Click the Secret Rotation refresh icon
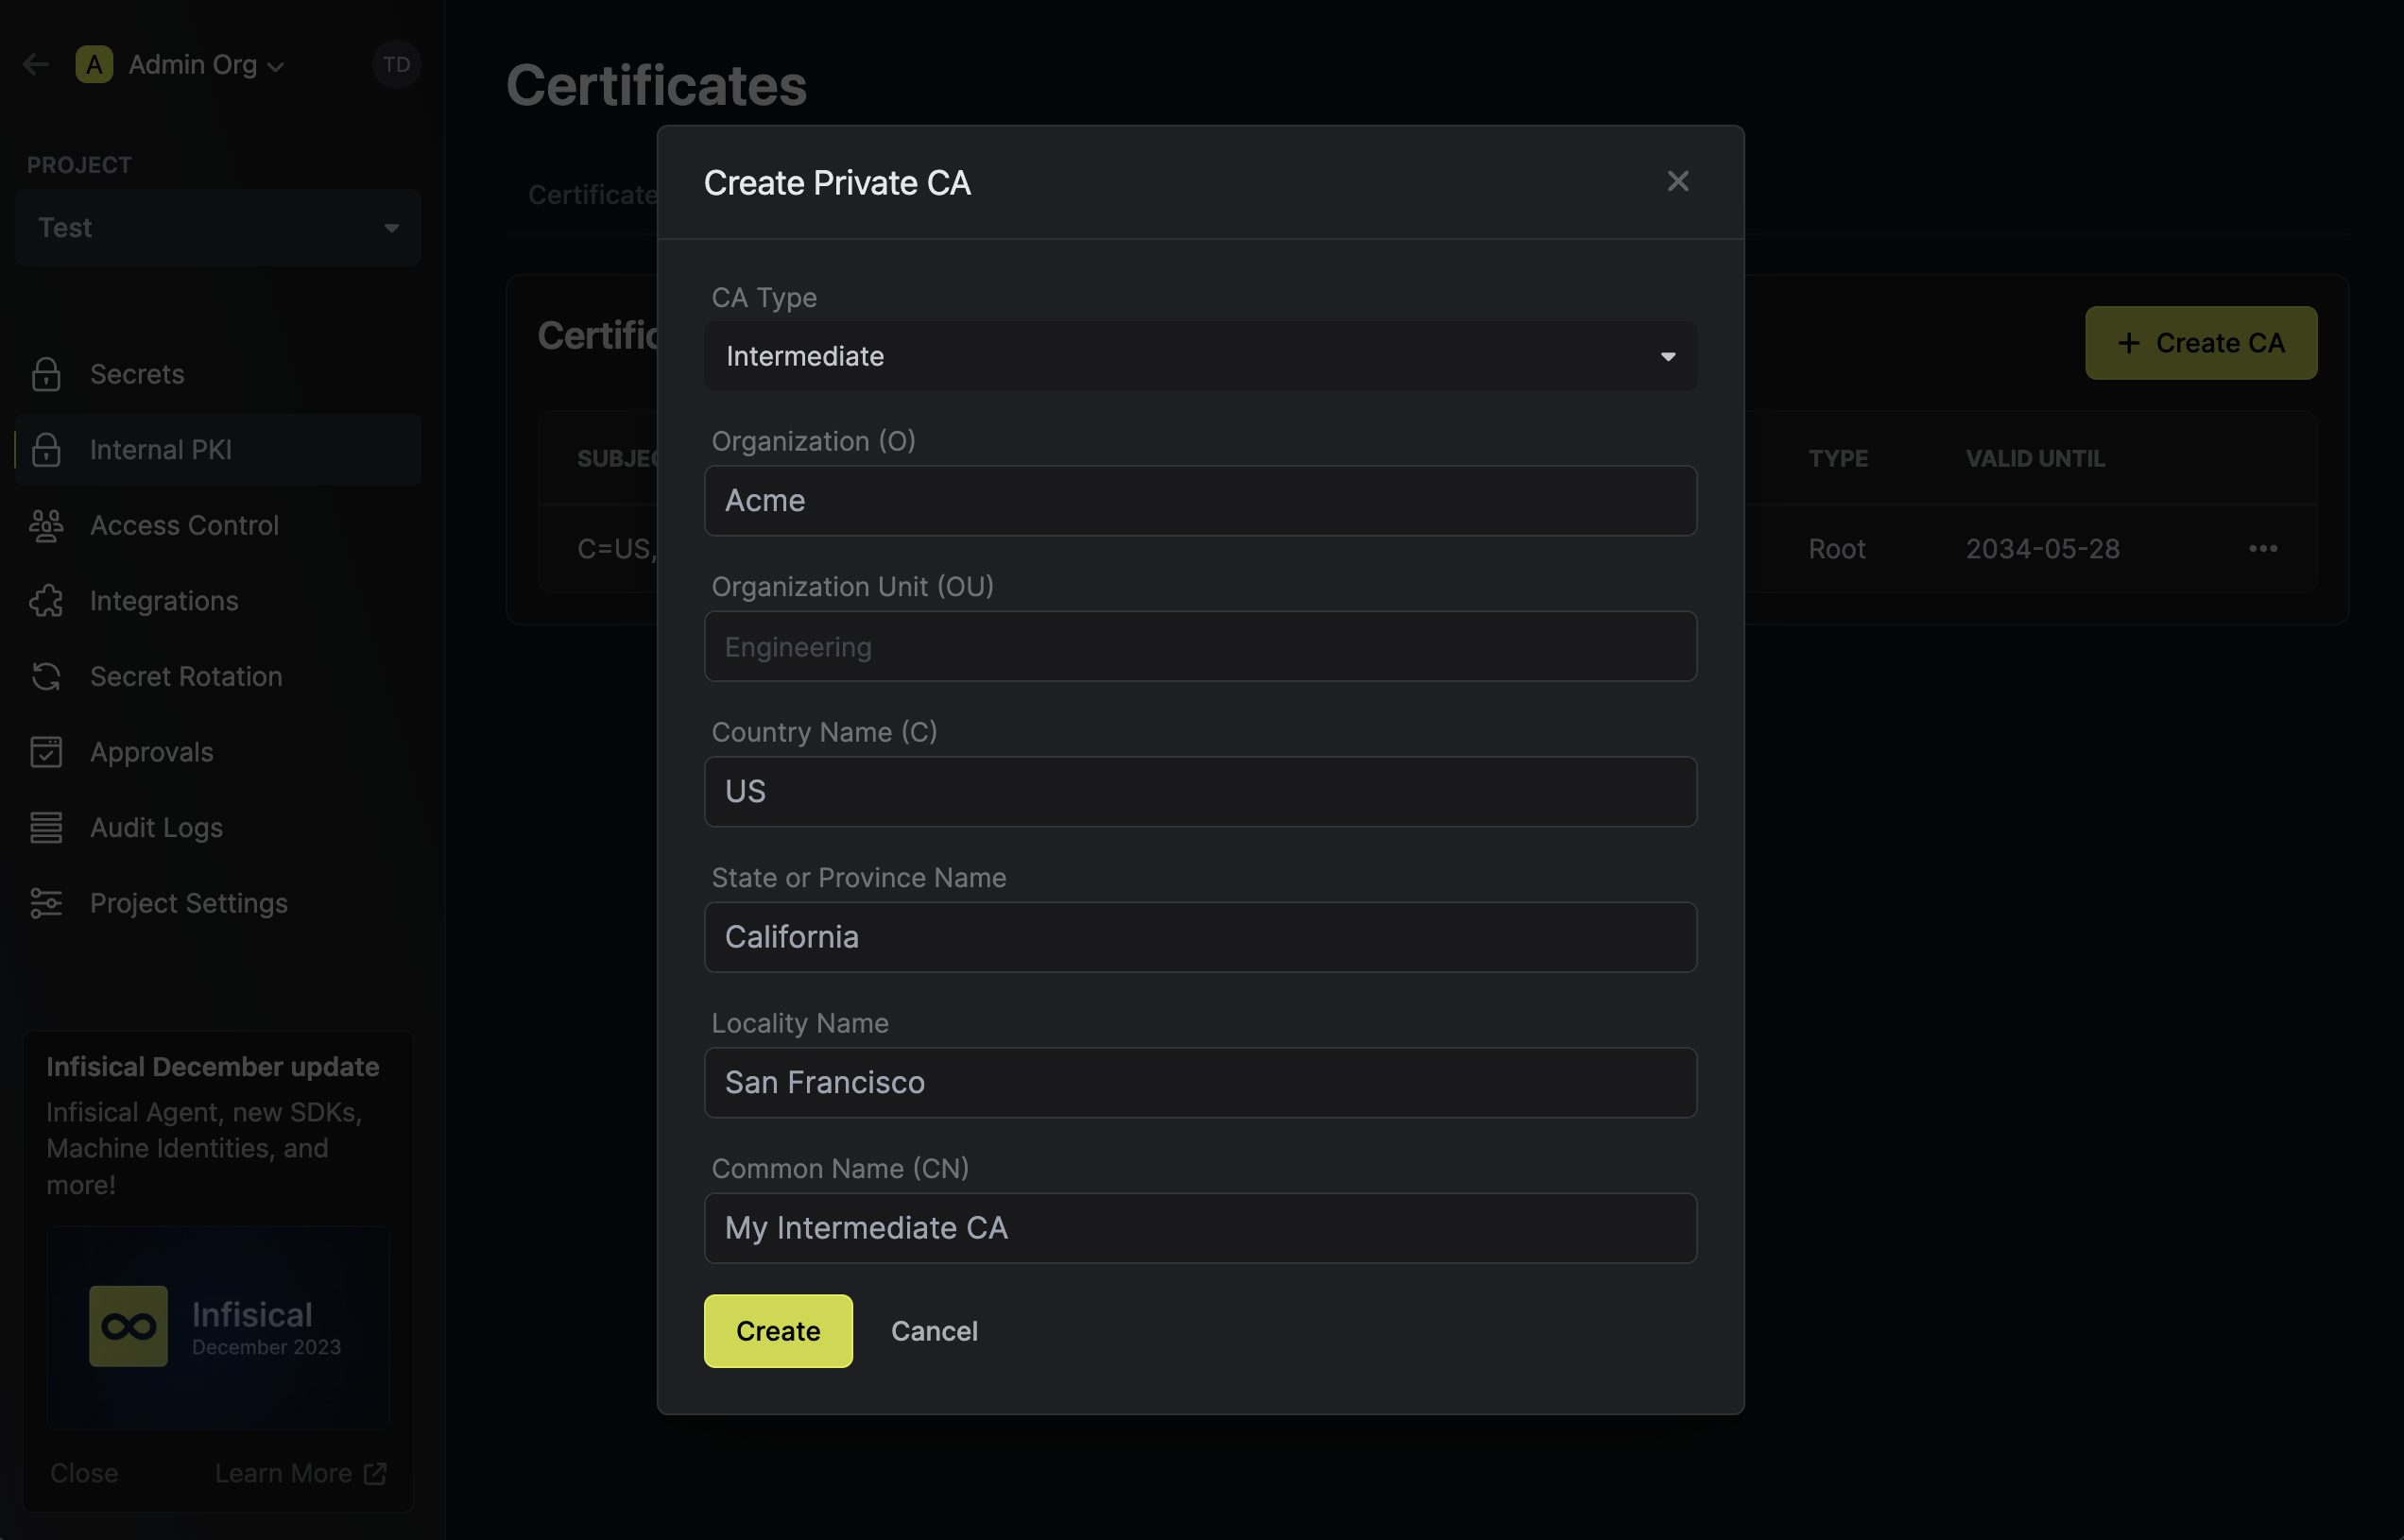This screenshot has height=1540, width=2404. tap(46, 677)
